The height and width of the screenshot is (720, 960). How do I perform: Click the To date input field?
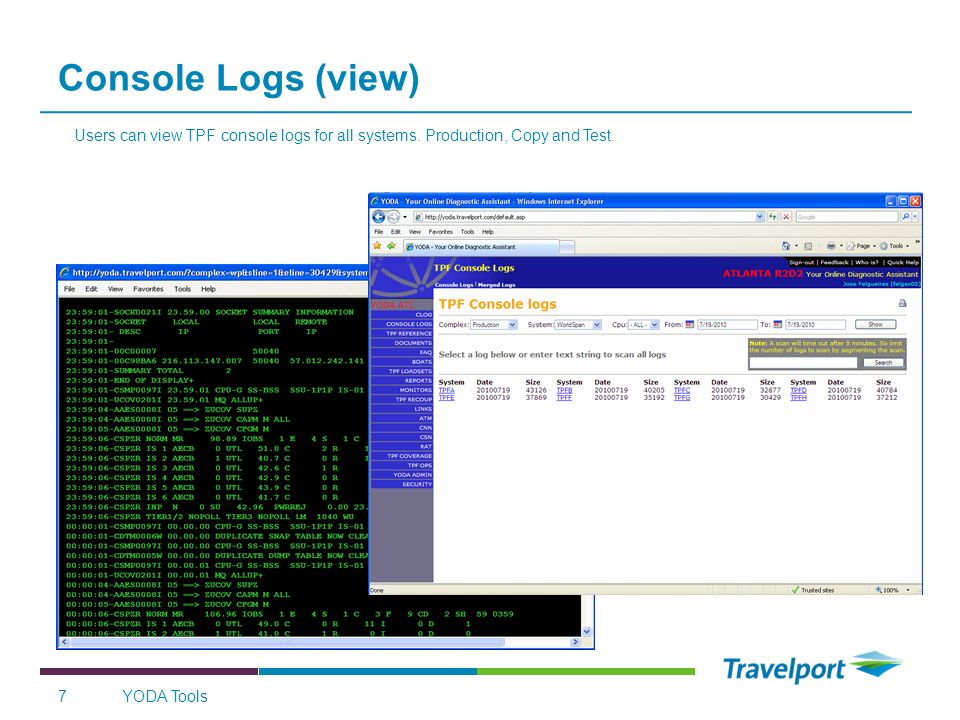[x=815, y=324]
